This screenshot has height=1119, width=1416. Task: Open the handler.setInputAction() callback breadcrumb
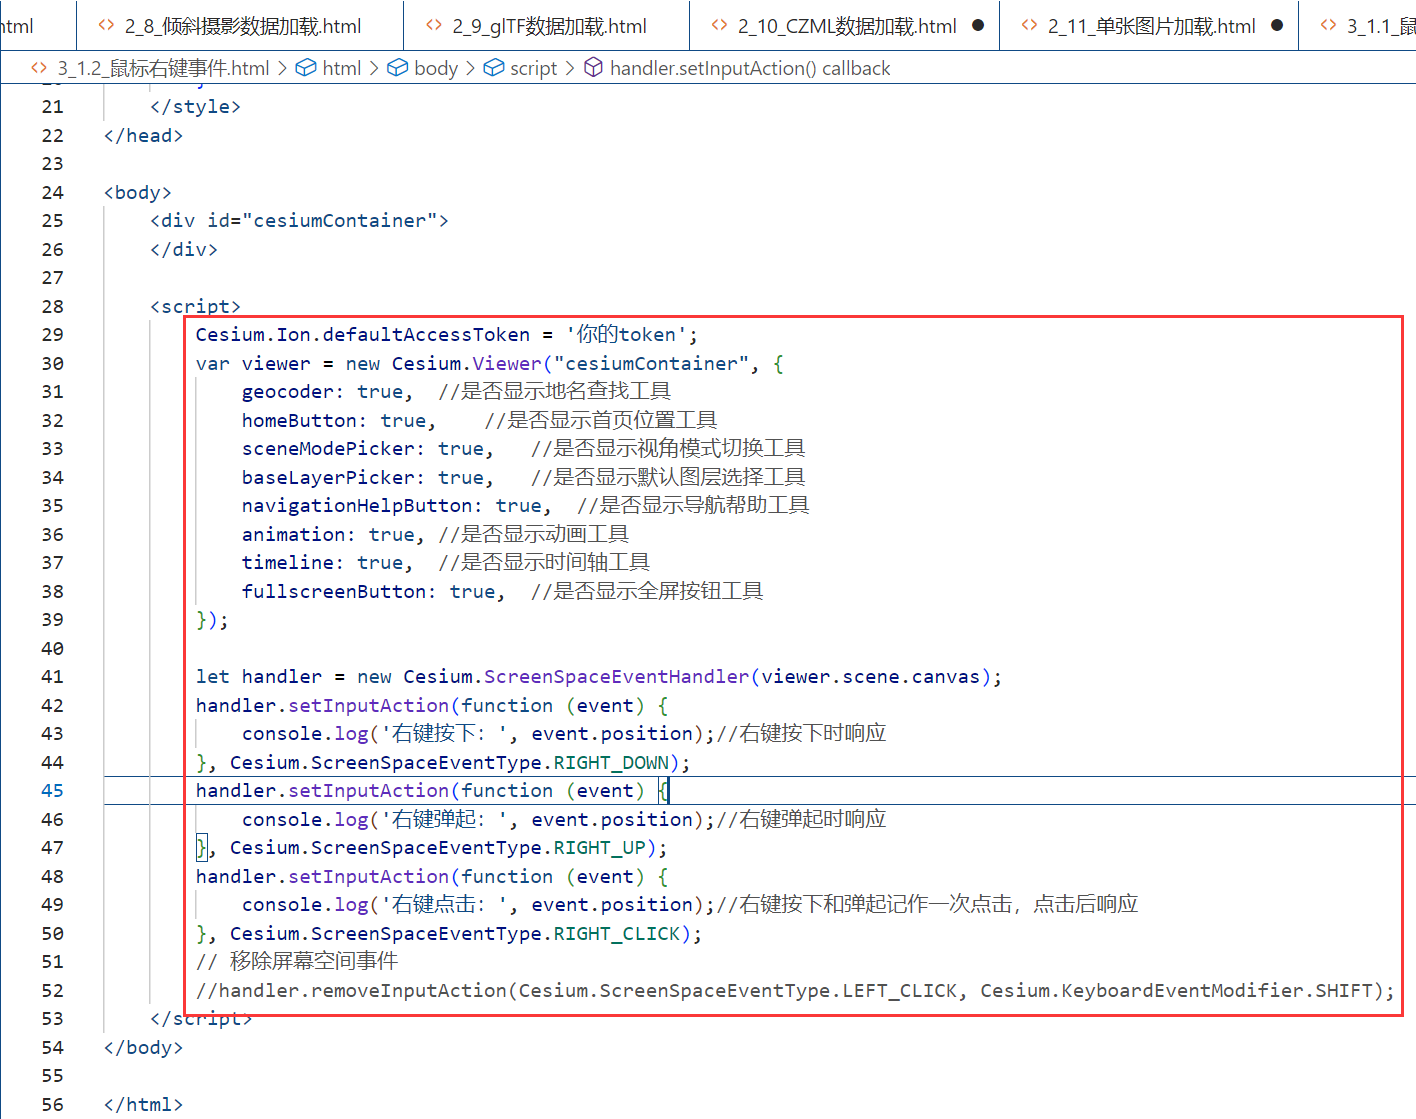tap(750, 68)
